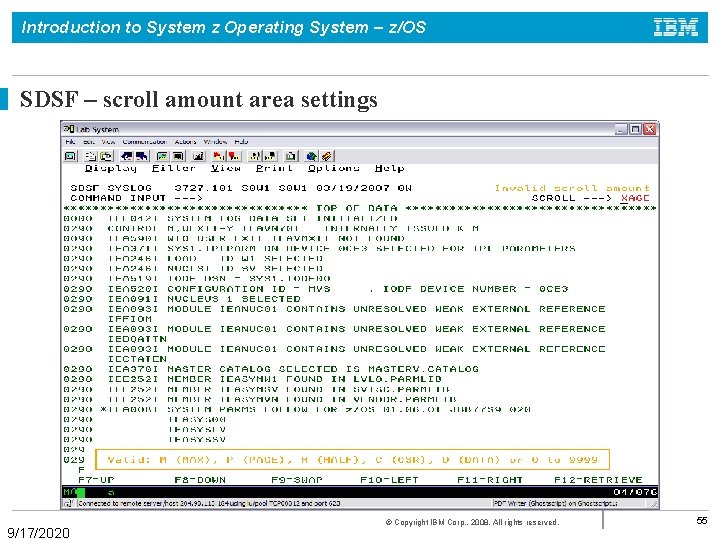Screen dimensions: 720x540
Task: Click the Print Screen toolbar icon
Action: click(x=70, y=157)
